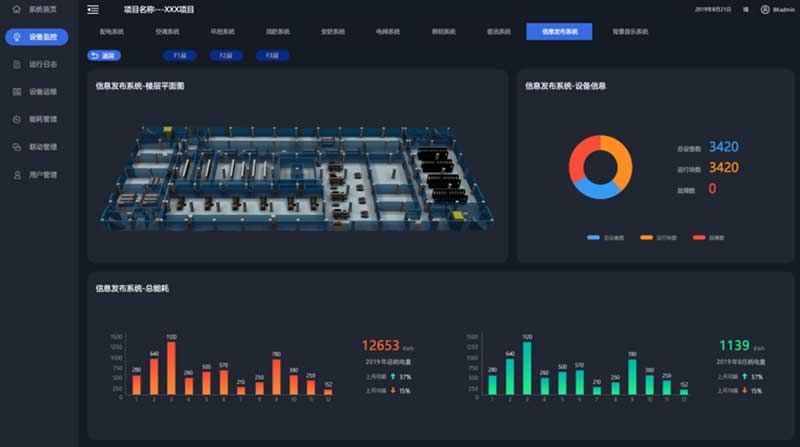
Task: Click the 系统首页 home icon in sidebar
Action: (17, 9)
